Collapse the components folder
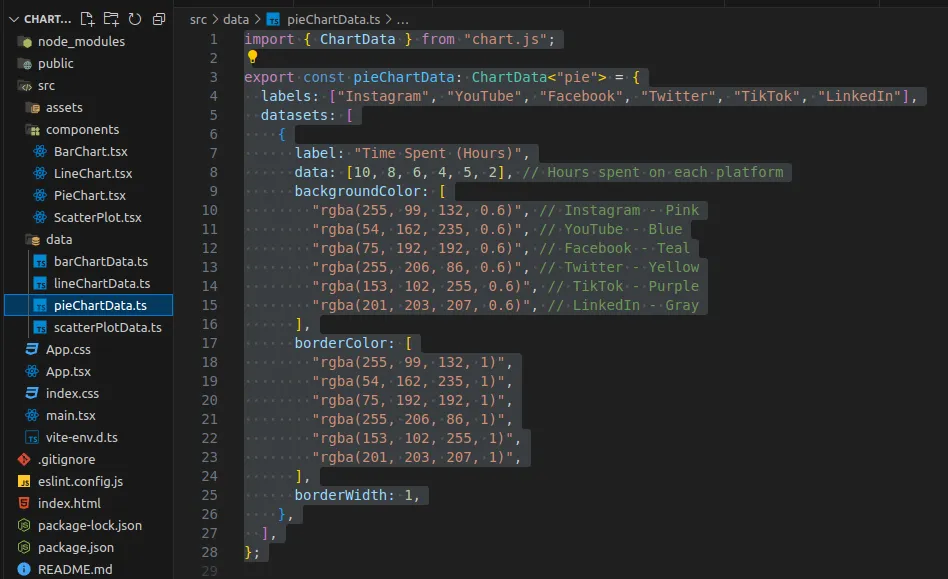This screenshot has width=948, height=579. (x=82, y=129)
